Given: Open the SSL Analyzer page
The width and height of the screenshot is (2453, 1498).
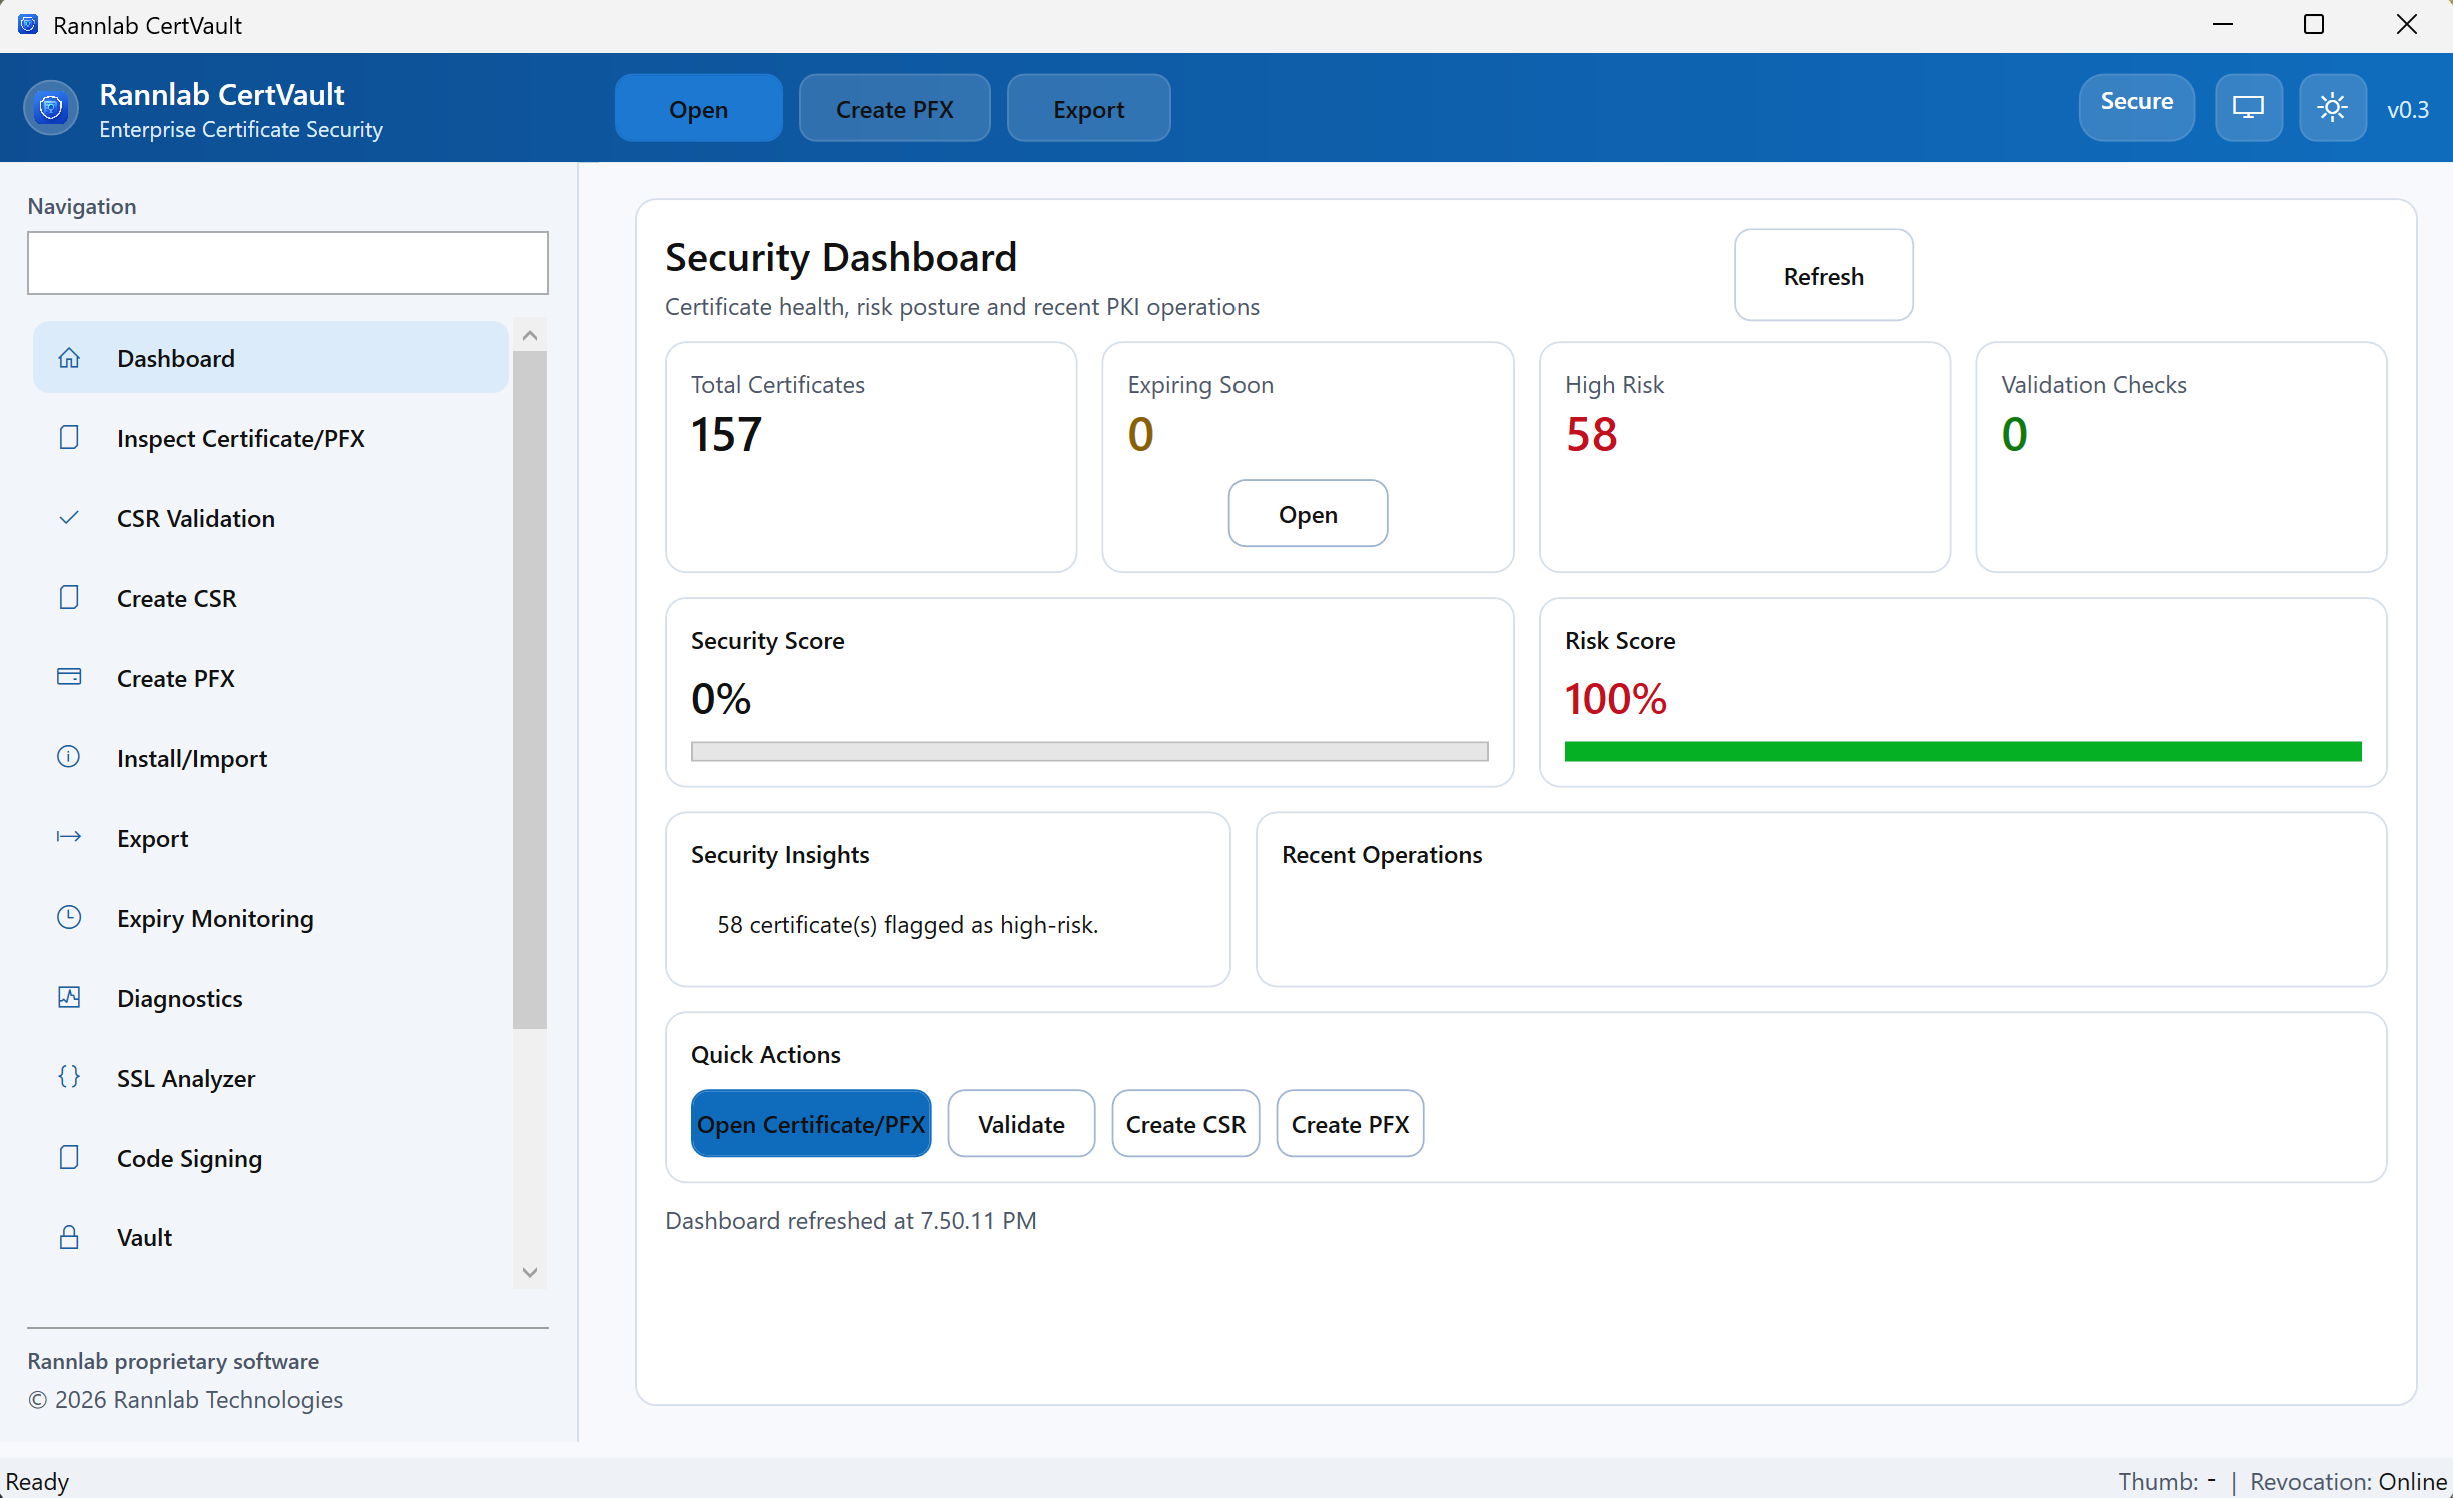Looking at the screenshot, I should point(270,1078).
